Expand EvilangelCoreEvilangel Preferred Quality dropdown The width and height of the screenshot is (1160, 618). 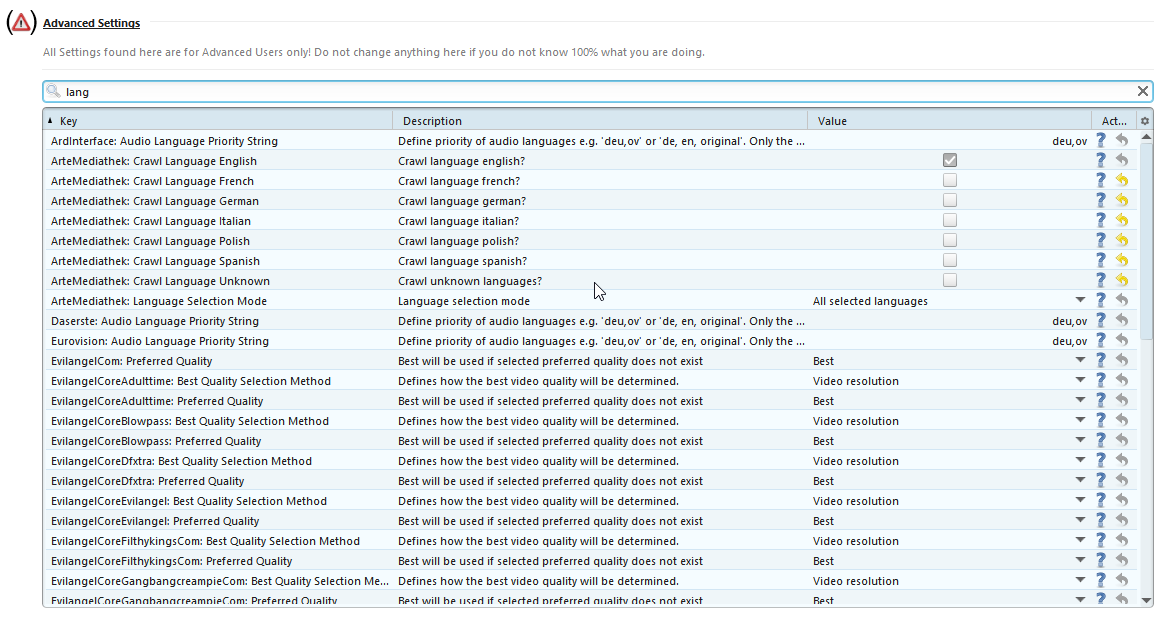1080,520
